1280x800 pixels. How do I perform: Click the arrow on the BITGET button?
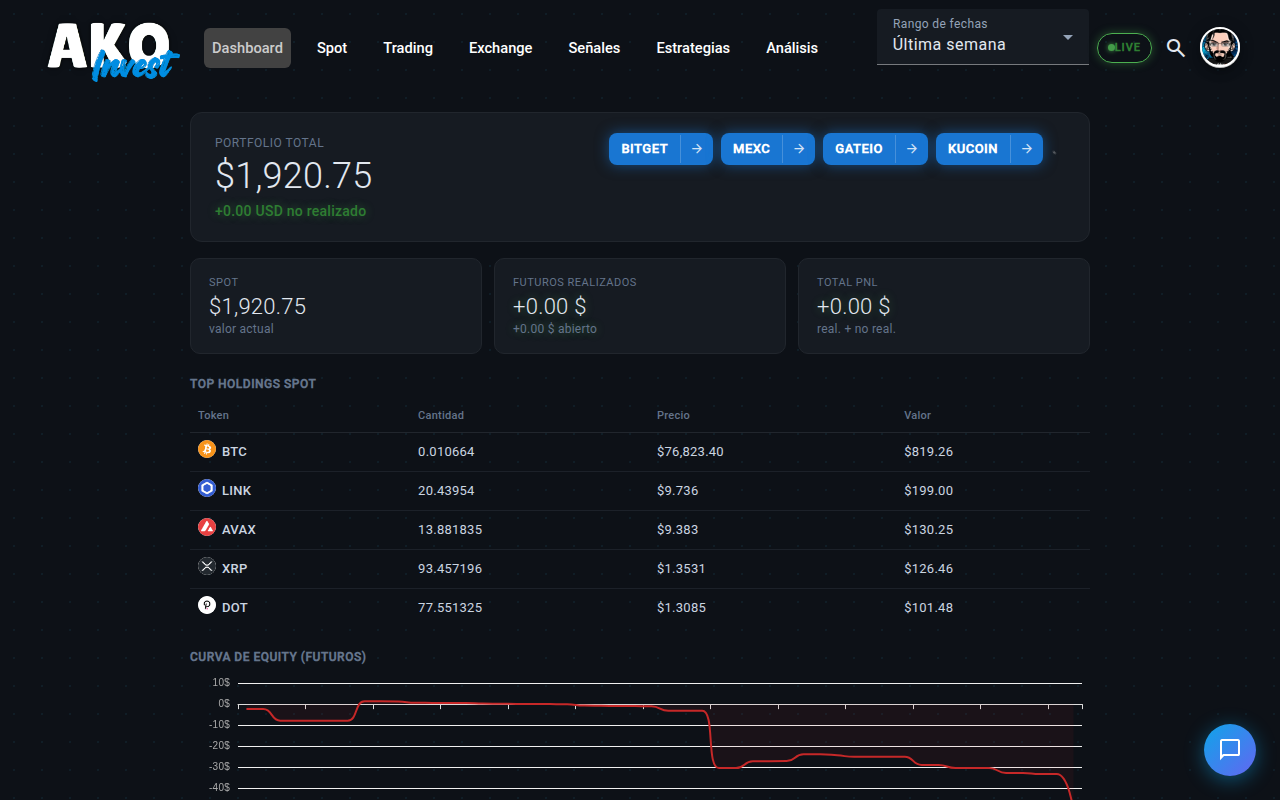(697, 149)
